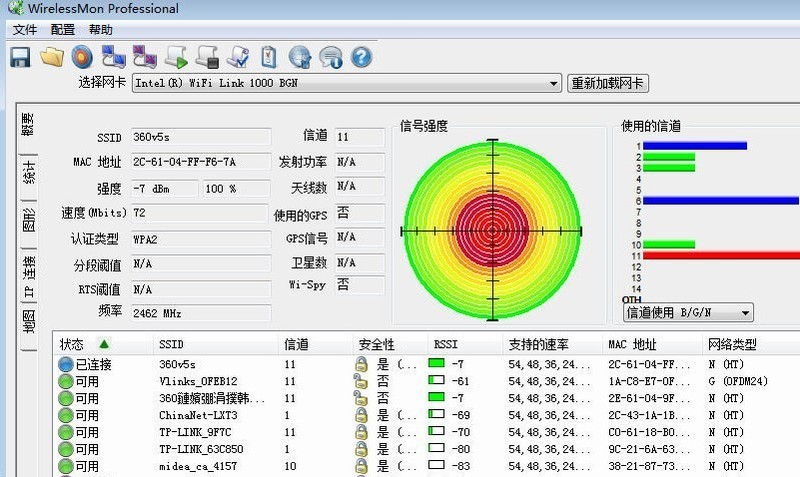Image resolution: width=800 pixels, height=477 pixels.
Task: Click padlock icon in ChinaNet-LXT3 row
Action: 361,415
